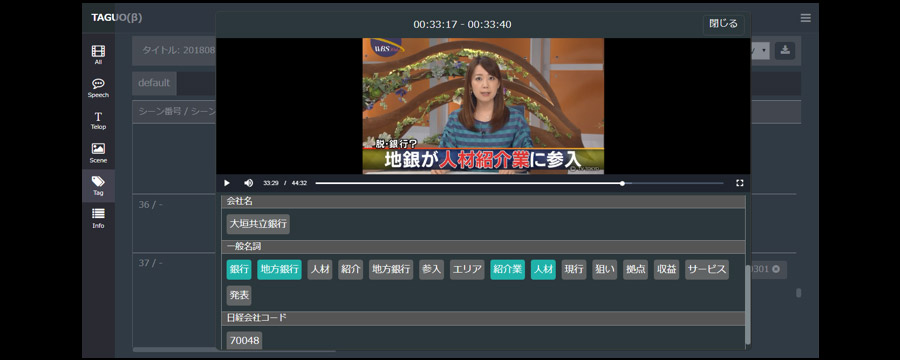The image size is (900, 360).
Task: Toggle the highlighted 銀行 tag
Action: tap(239, 270)
